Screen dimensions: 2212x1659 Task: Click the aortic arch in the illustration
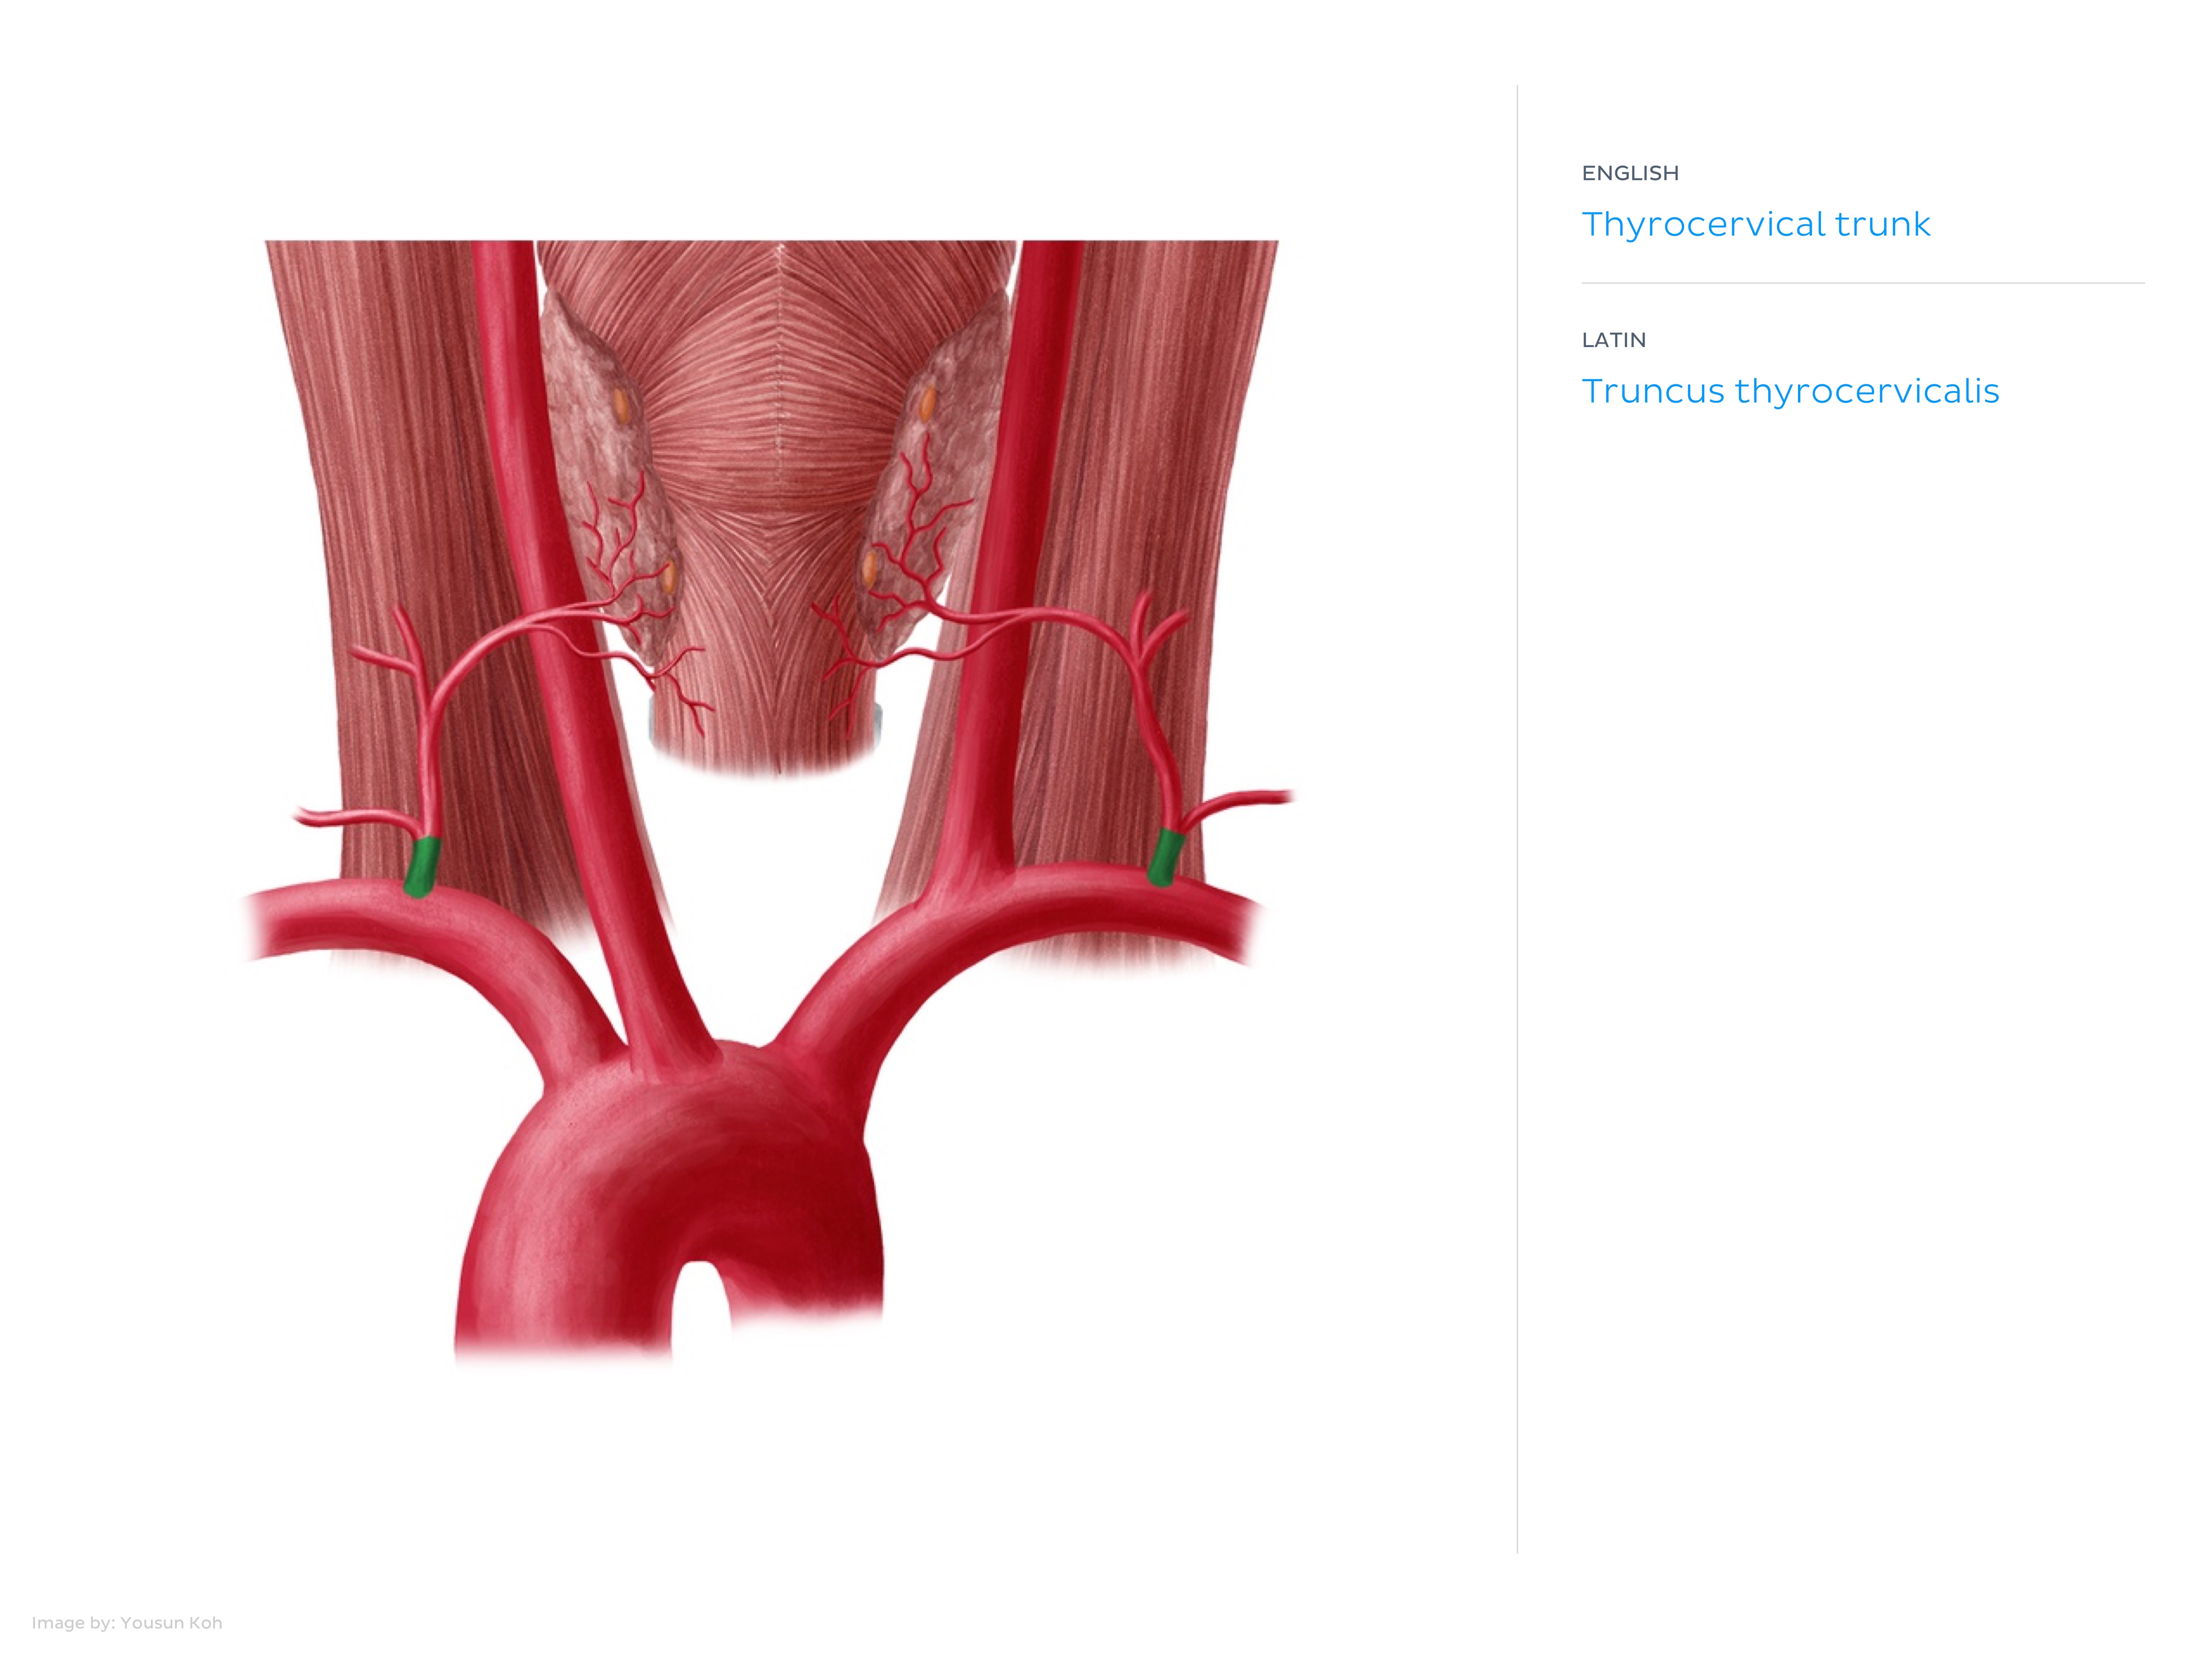[x=670, y=1190]
